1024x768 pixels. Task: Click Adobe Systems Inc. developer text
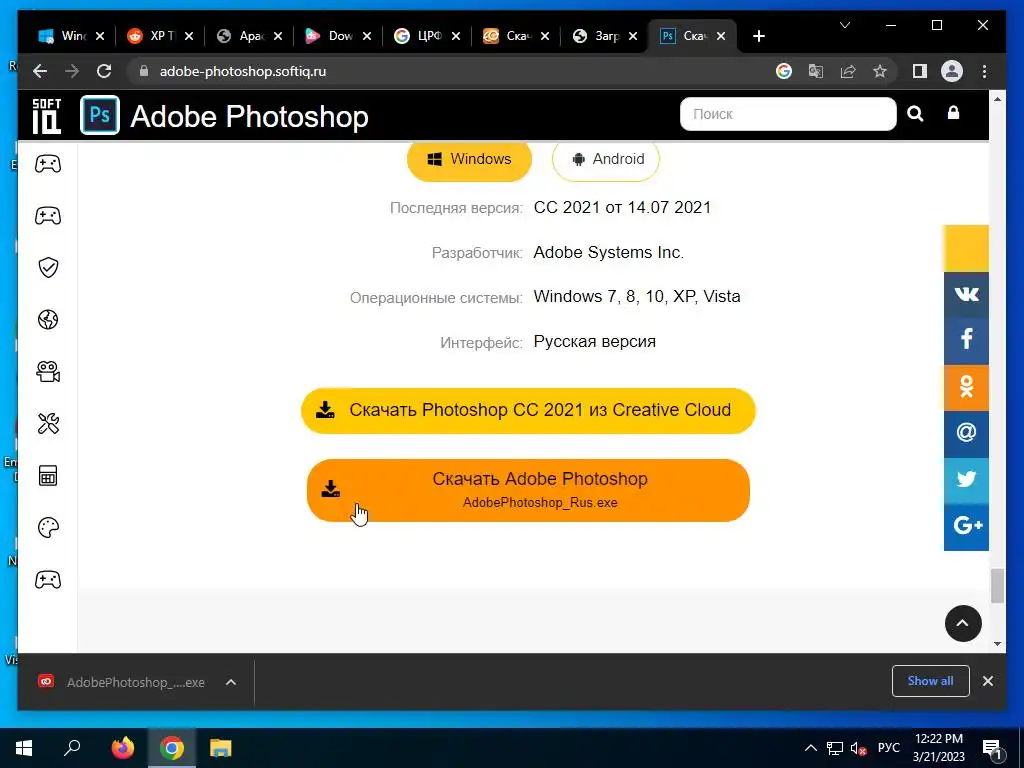pos(608,253)
